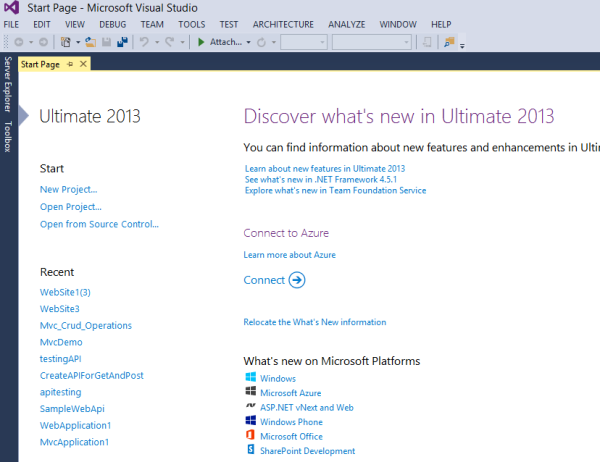Viewport: 600px width, 462px height.
Task: Click the Undo toolbar icon
Action: click(x=146, y=42)
